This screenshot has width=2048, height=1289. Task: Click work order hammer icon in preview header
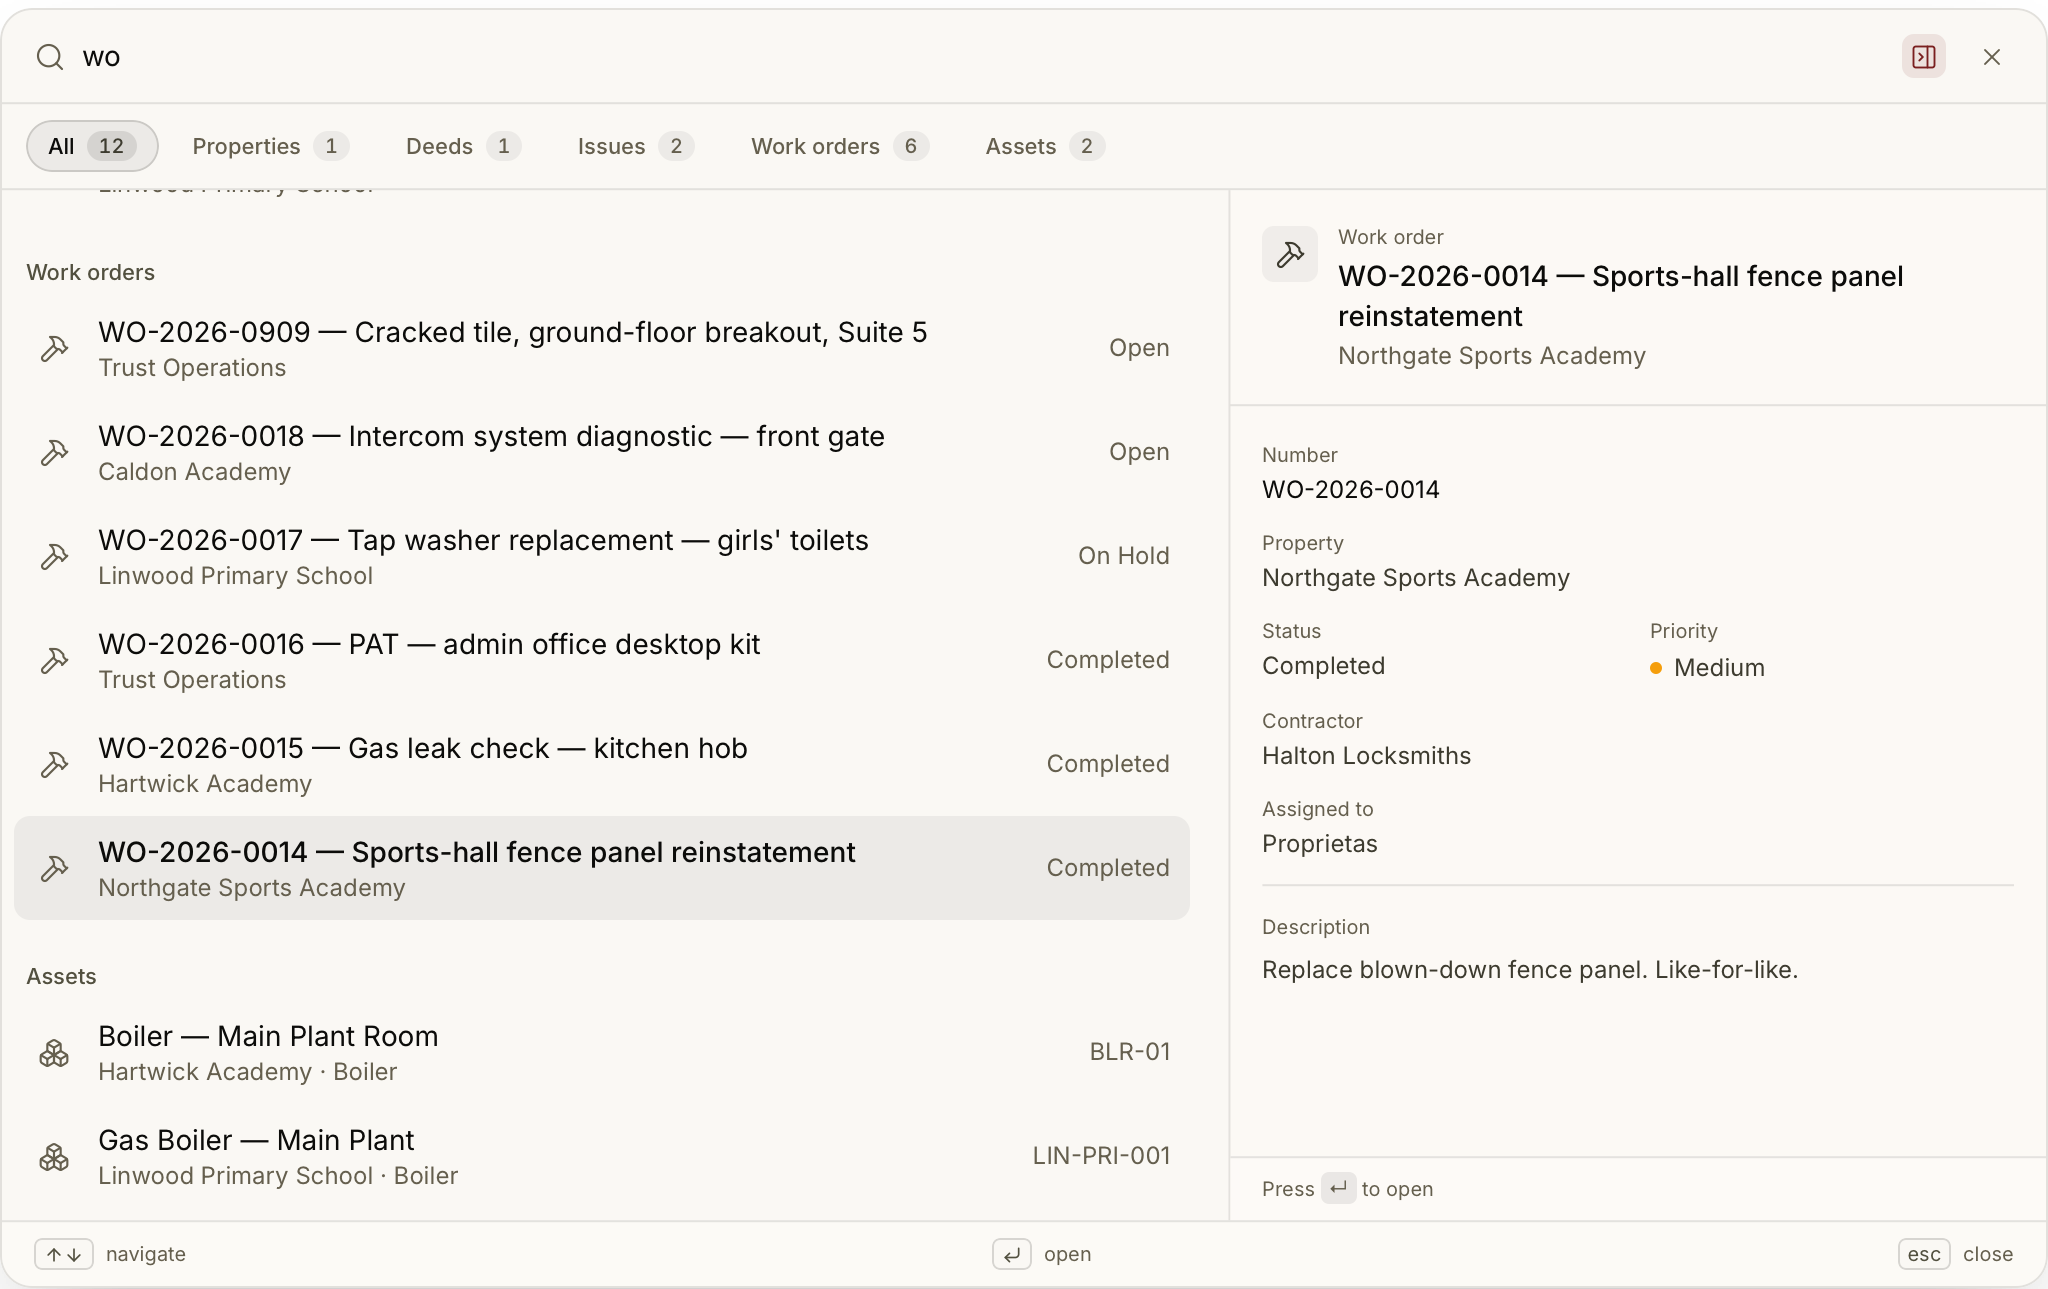click(1289, 254)
